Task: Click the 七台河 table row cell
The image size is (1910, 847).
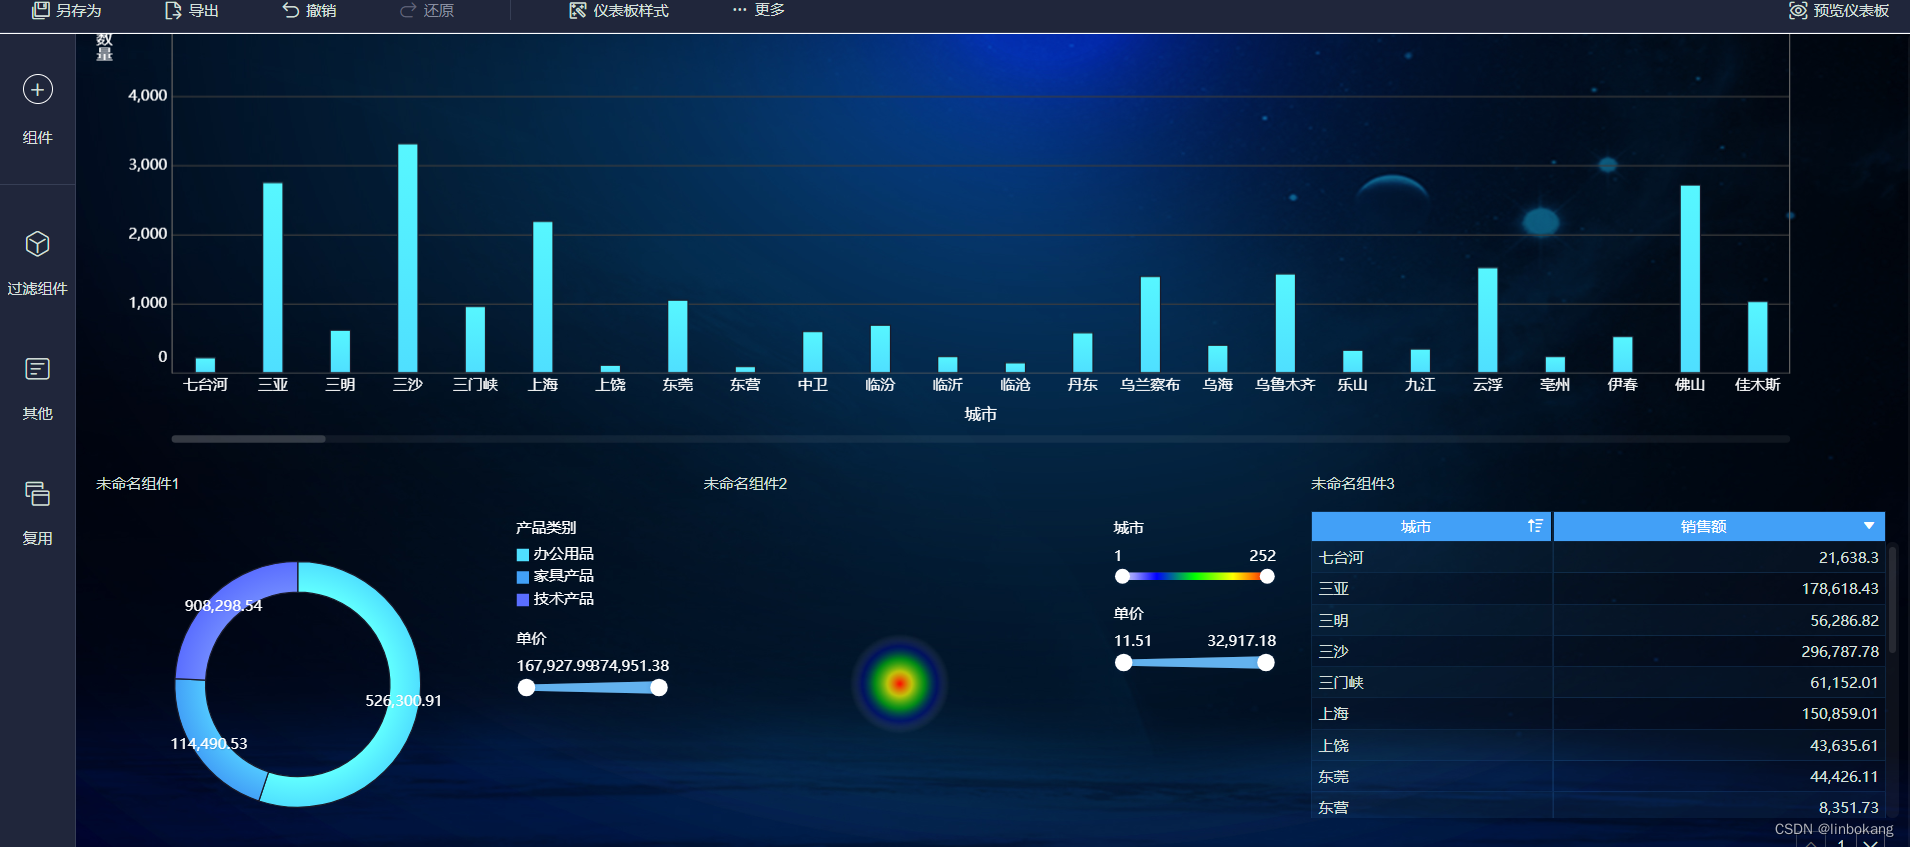Action: coord(1431,558)
